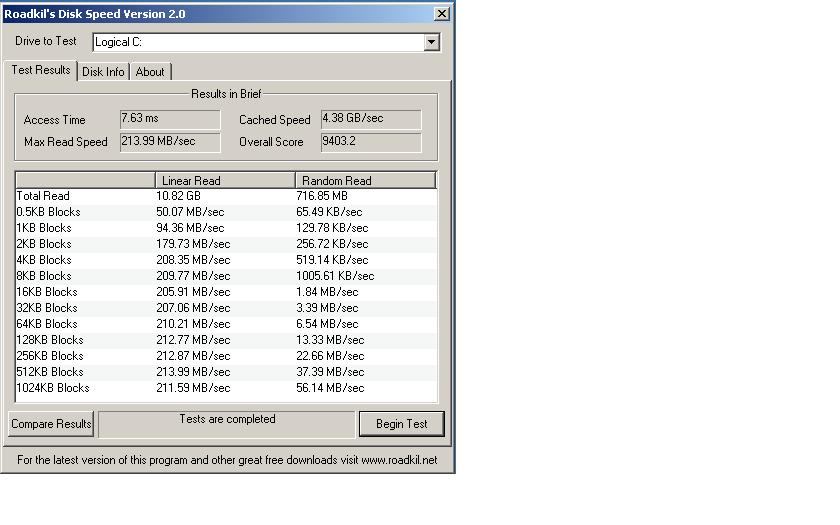Image resolution: width=840 pixels, height=525 pixels.
Task: Click the 56.14 MB/sec value
Action: click(x=330, y=388)
